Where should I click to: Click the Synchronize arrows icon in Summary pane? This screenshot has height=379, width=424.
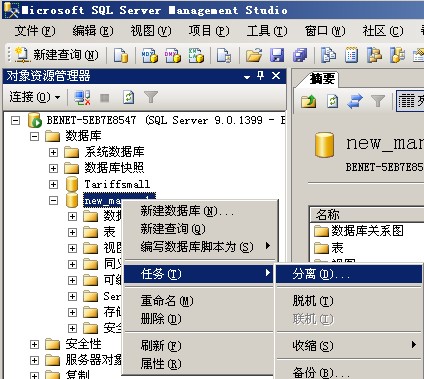[355, 101]
